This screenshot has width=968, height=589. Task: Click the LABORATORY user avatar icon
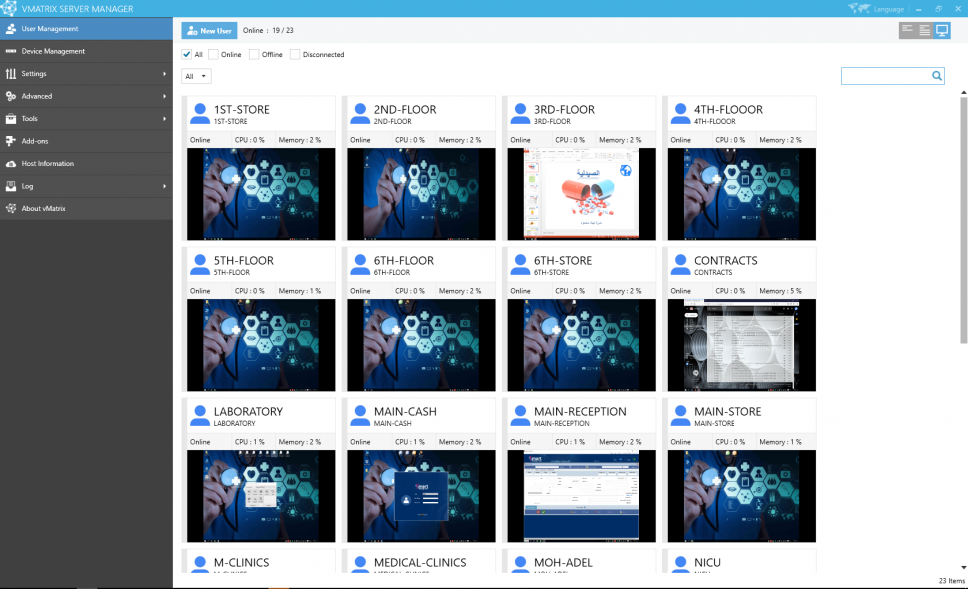pos(199,414)
